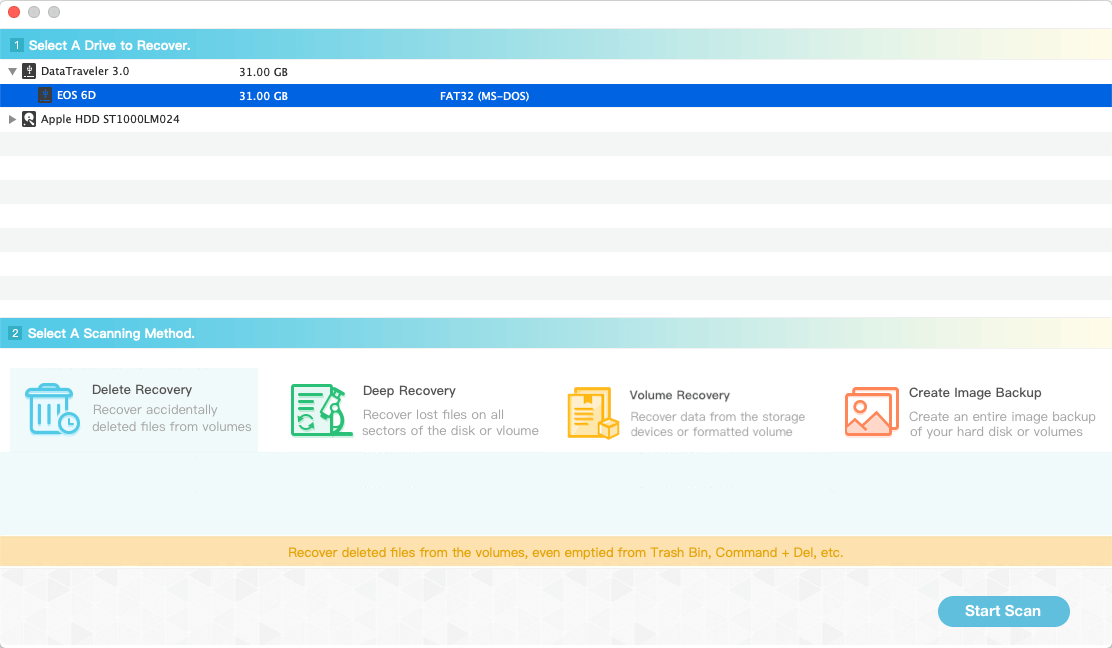This screenshot has height=648, width=1112.
Task: Choose the Volume Recovery method label
Action: 679,395
